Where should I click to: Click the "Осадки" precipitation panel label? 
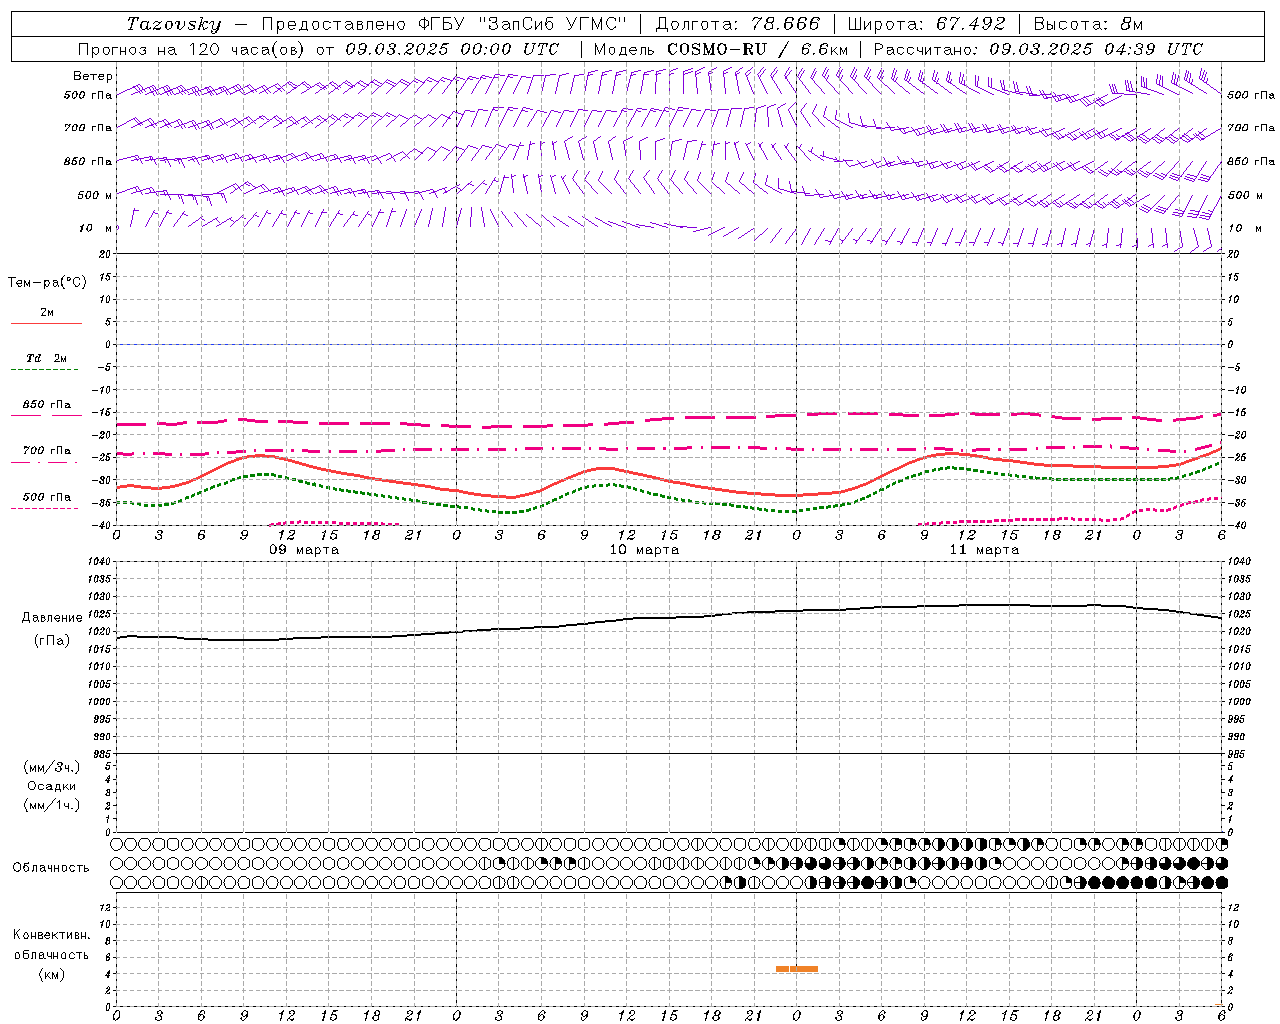click(51, 786)
